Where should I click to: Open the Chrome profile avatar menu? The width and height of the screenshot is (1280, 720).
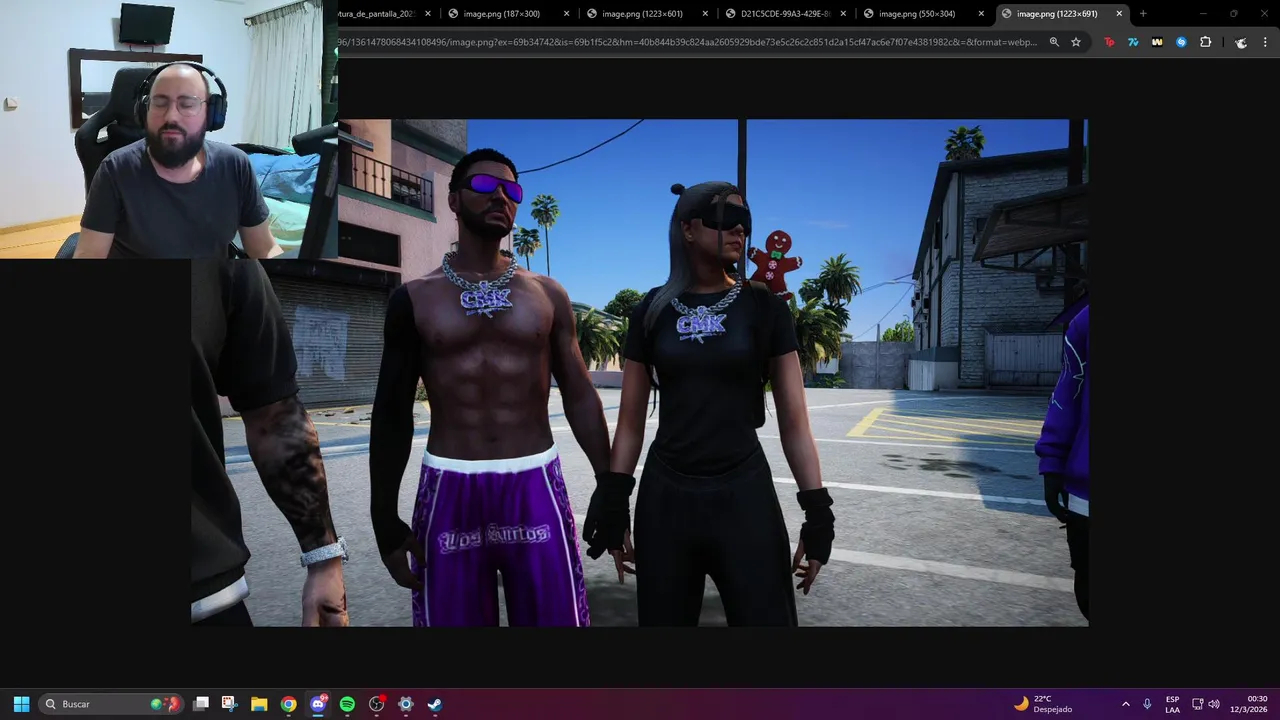(1241, 42)
